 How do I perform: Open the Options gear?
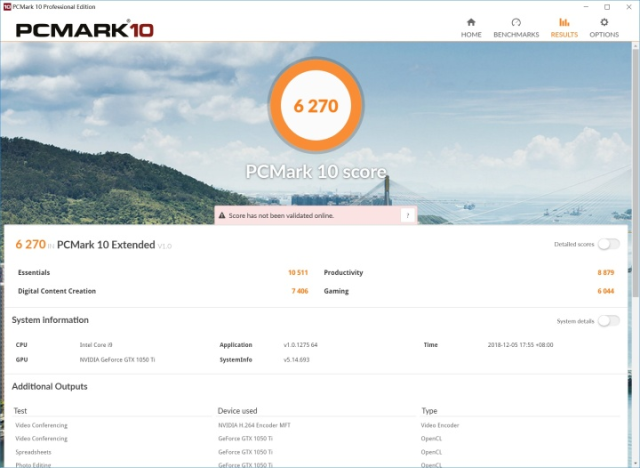pos(604,28)
